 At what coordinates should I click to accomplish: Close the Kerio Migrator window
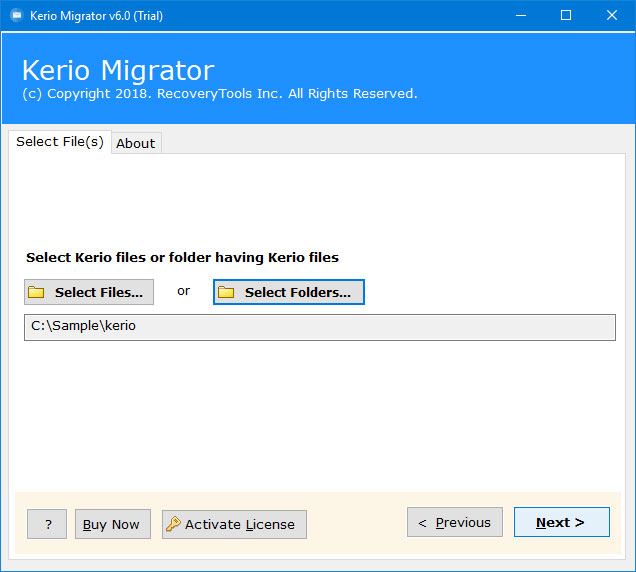coord(612,15)
